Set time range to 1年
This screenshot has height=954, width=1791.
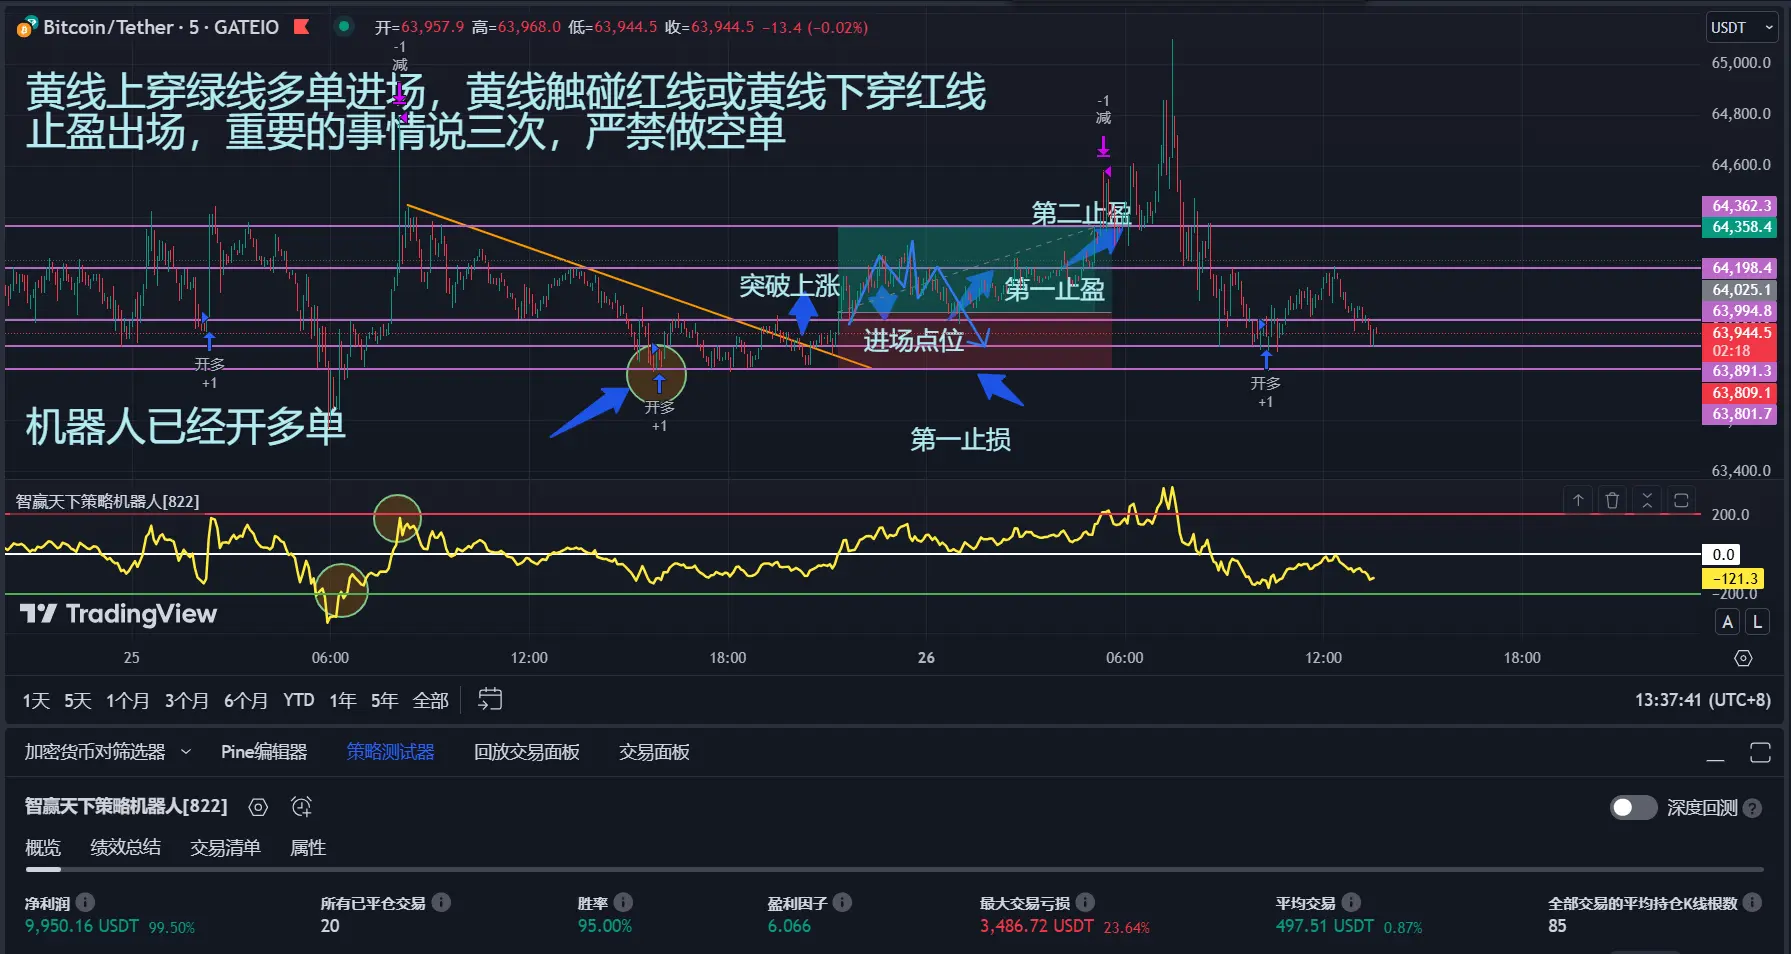point(343,700)
